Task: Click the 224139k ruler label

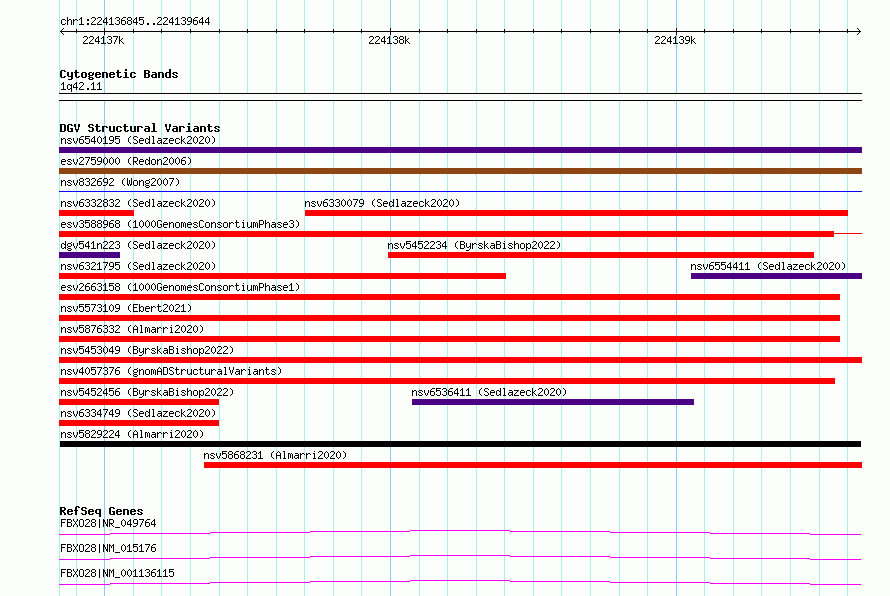Action: (x=675, y=40)
